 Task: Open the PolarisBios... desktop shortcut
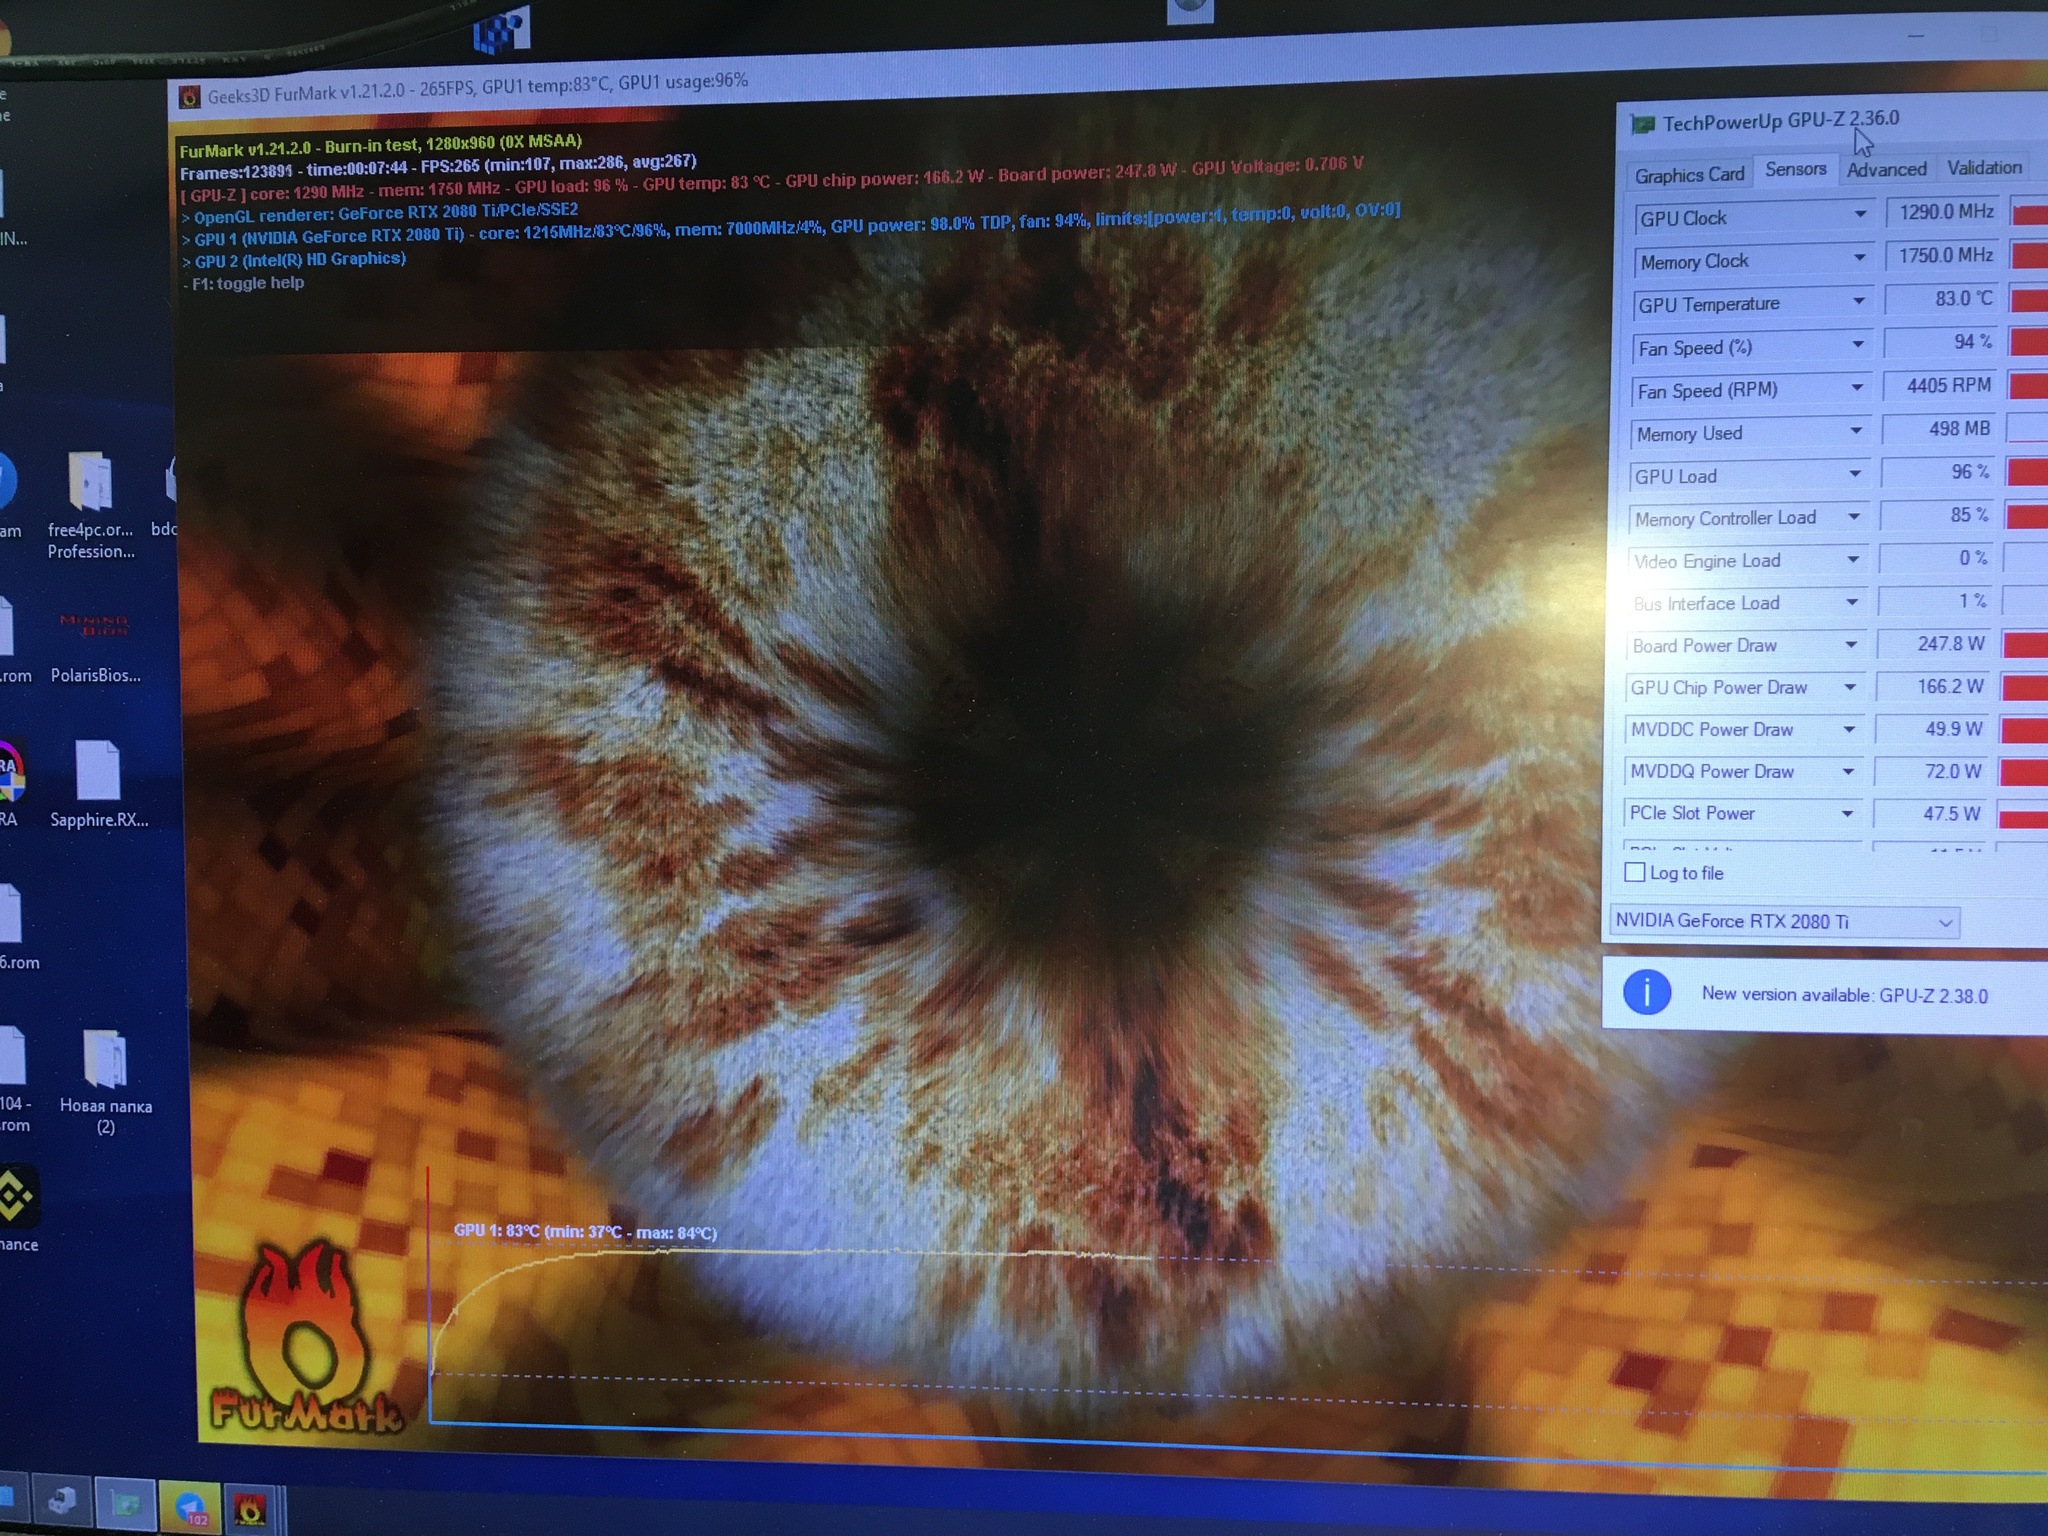[95, 645]
